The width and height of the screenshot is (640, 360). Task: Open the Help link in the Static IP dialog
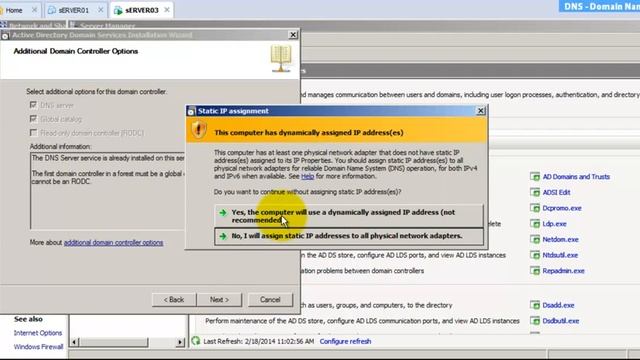tap(307, 176)
